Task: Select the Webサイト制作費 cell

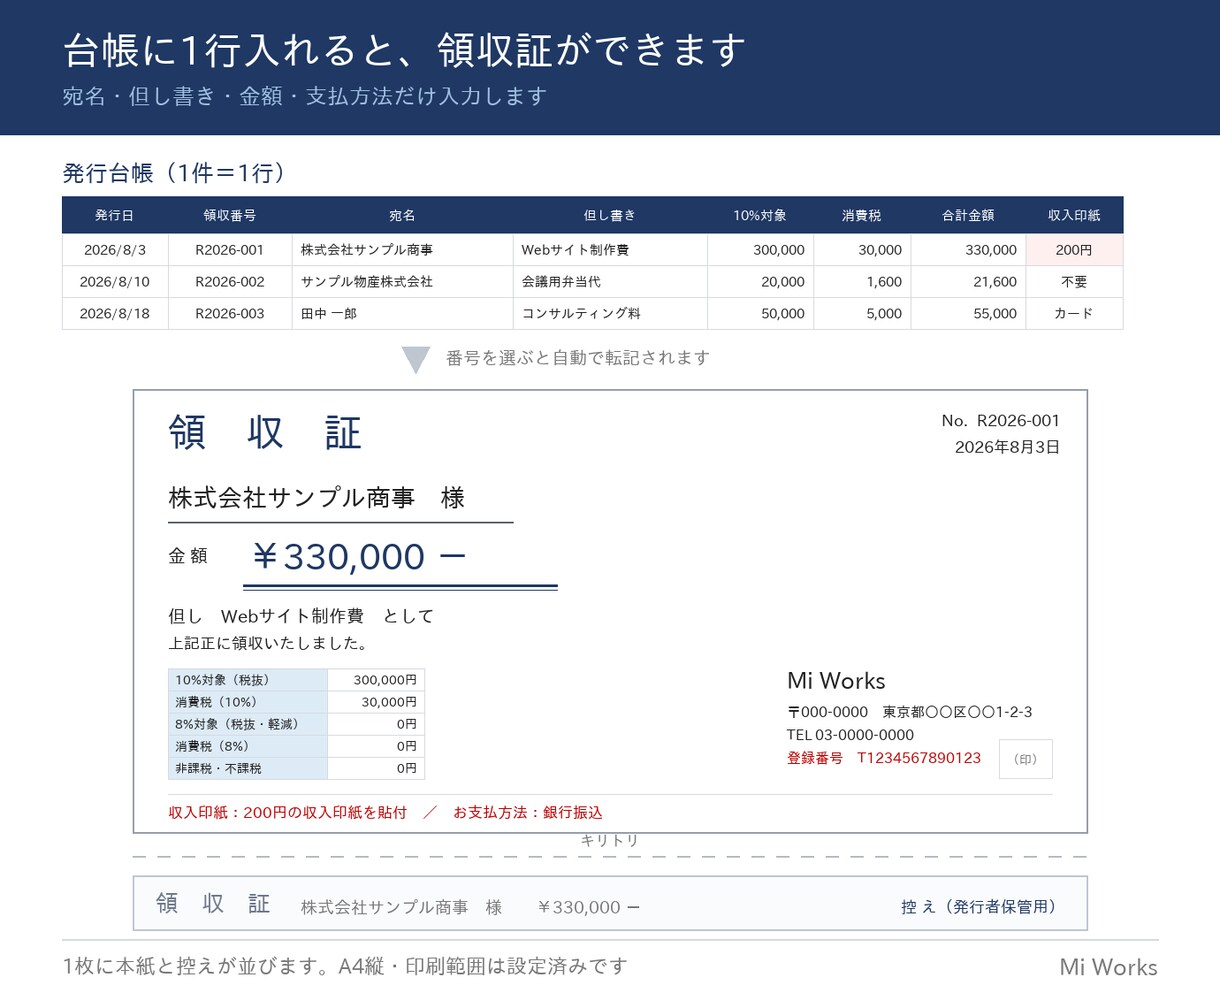Action: pos(610,250)
